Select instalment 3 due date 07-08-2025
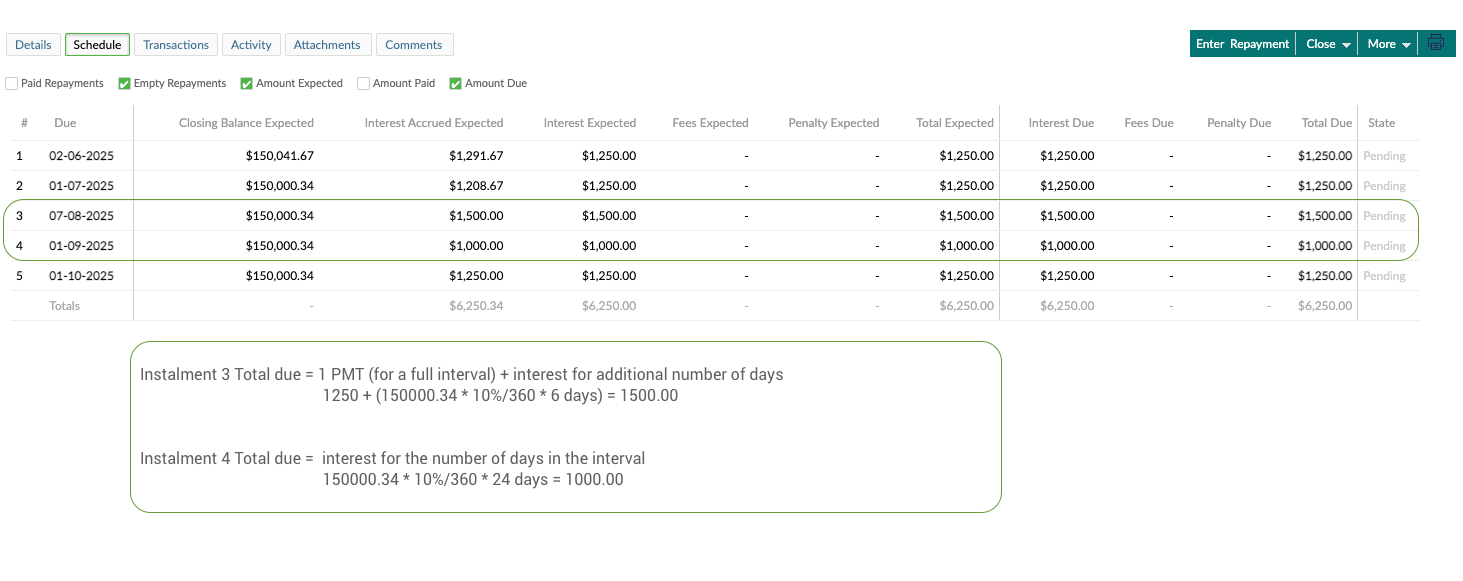The height and width of the screenshot is (581, 1463). 83,216
